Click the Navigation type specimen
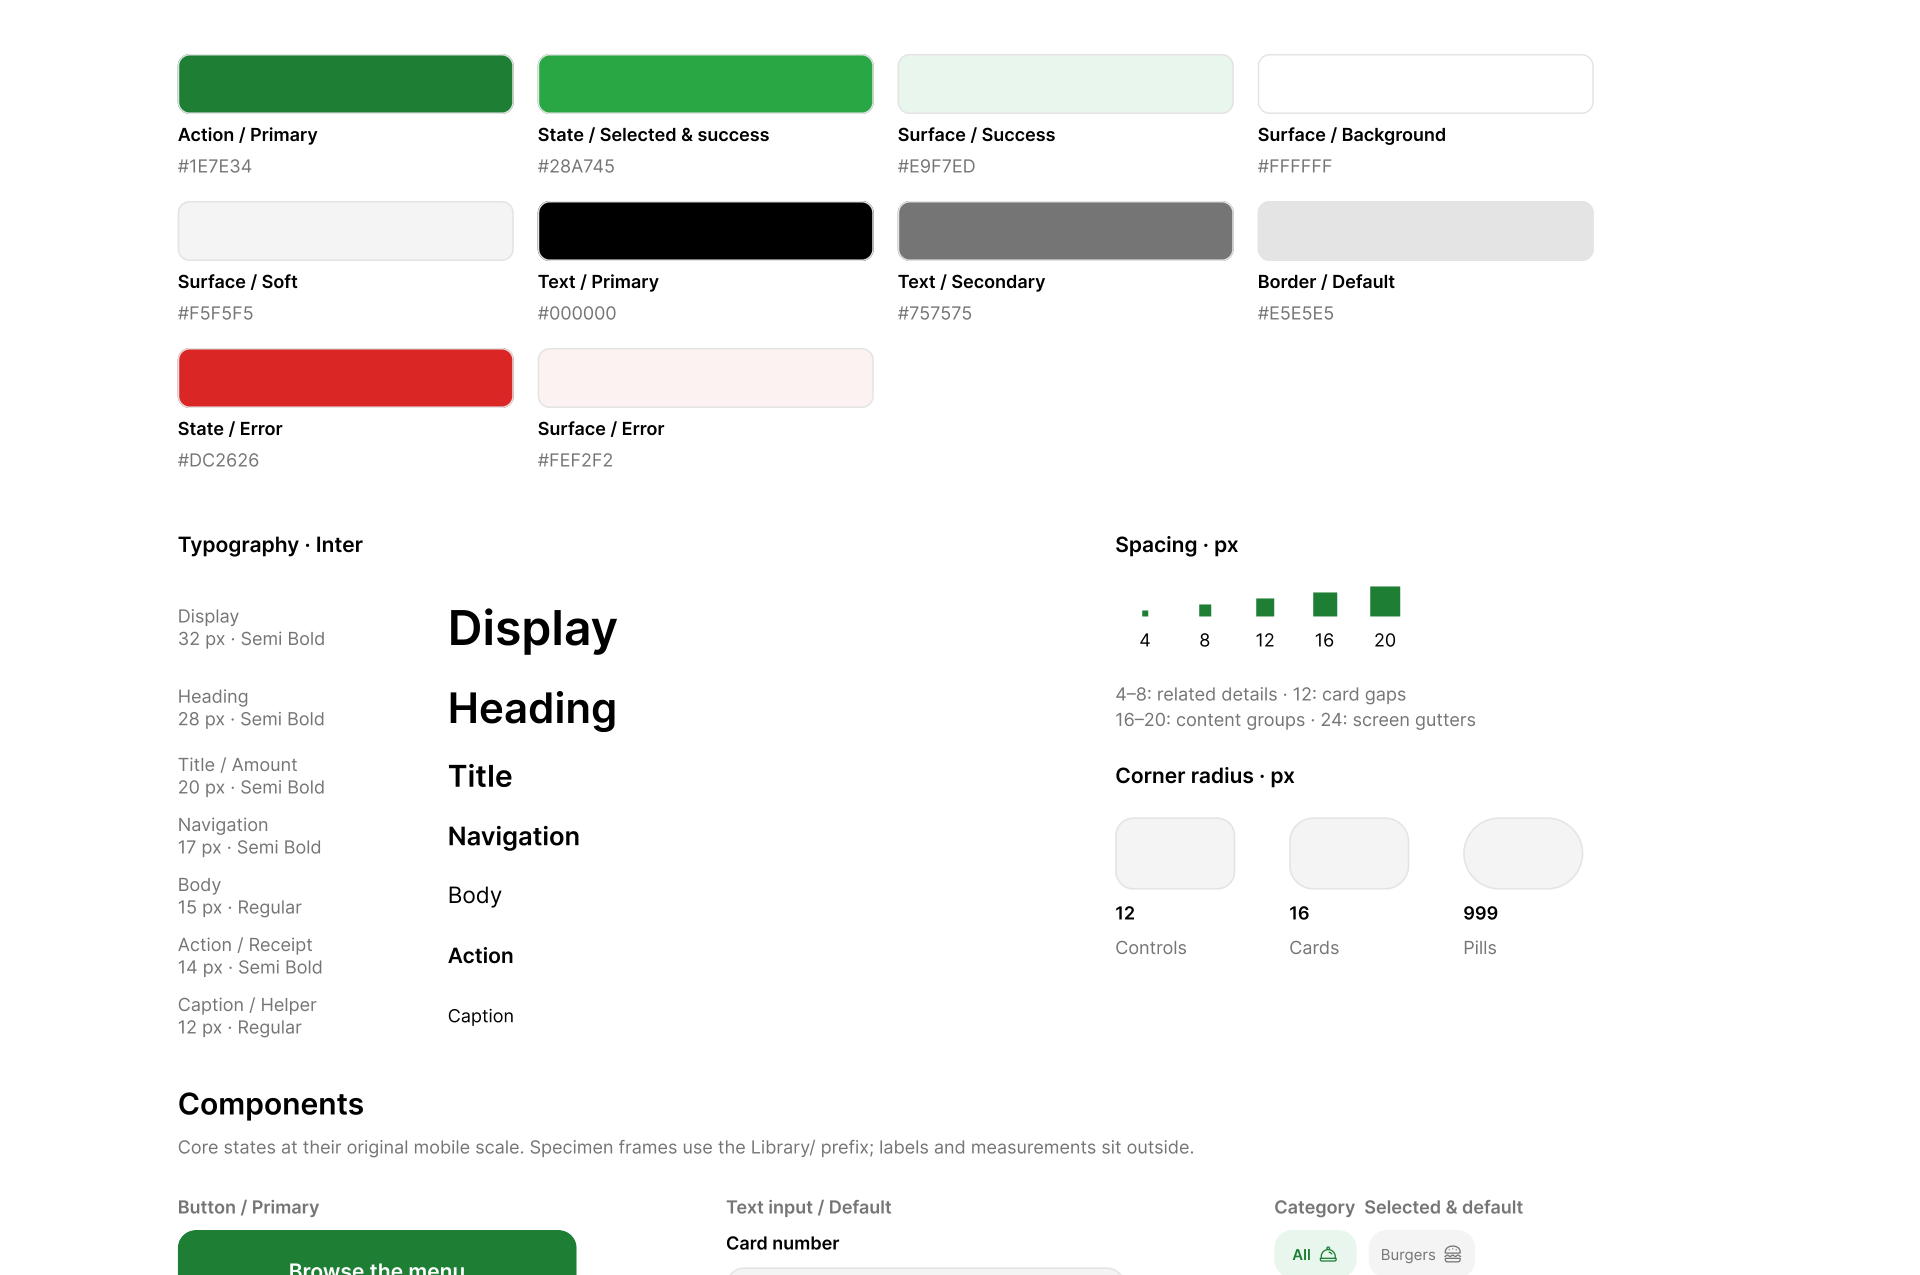 (x=514, y=836)
